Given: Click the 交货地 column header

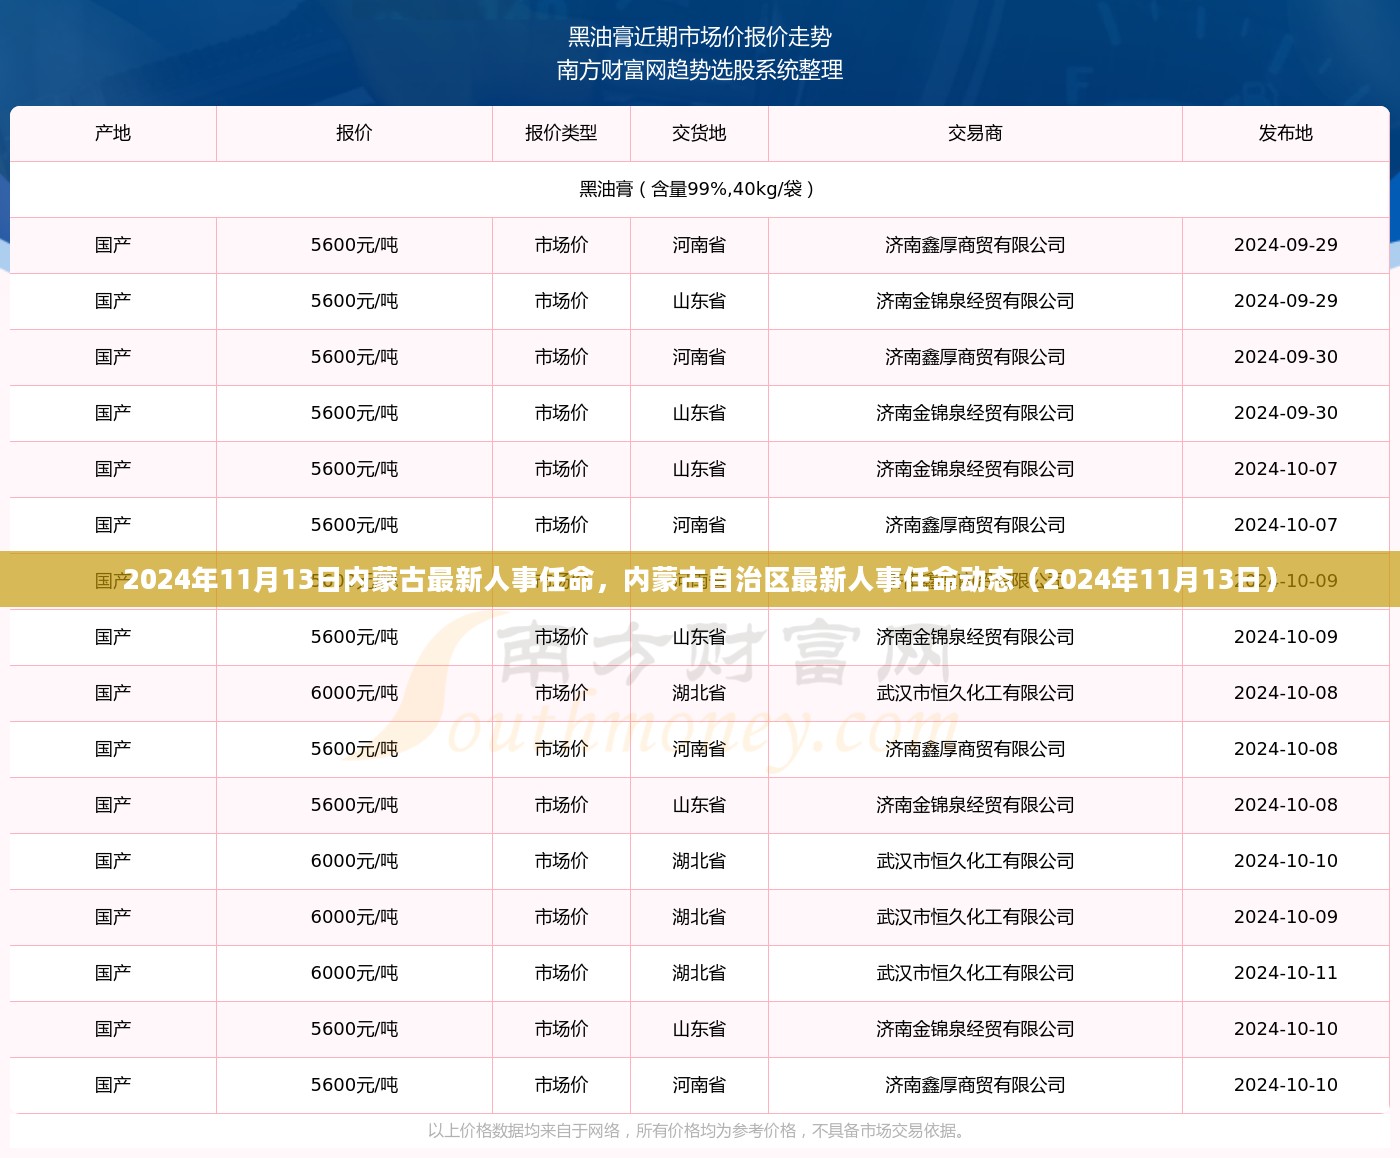Looking at the screenshot, I should click(x=699, y=133).
